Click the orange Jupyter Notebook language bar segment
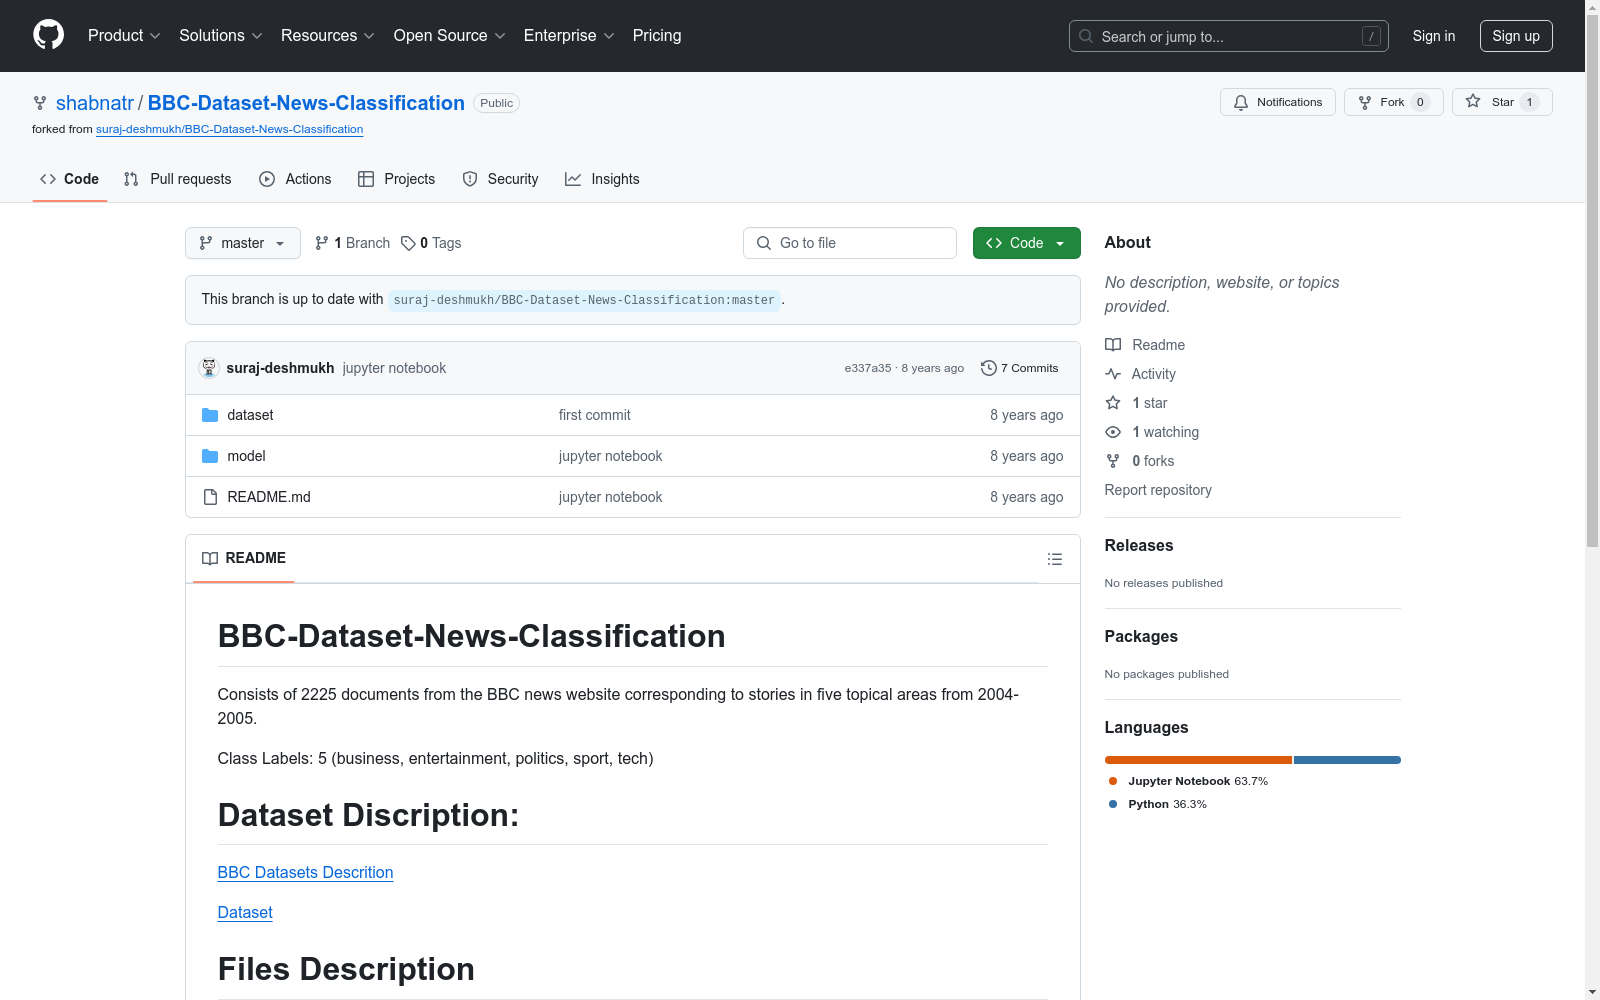Image resolution: width=1600 pixels, height=1000 pixels. pos(1198,760)
